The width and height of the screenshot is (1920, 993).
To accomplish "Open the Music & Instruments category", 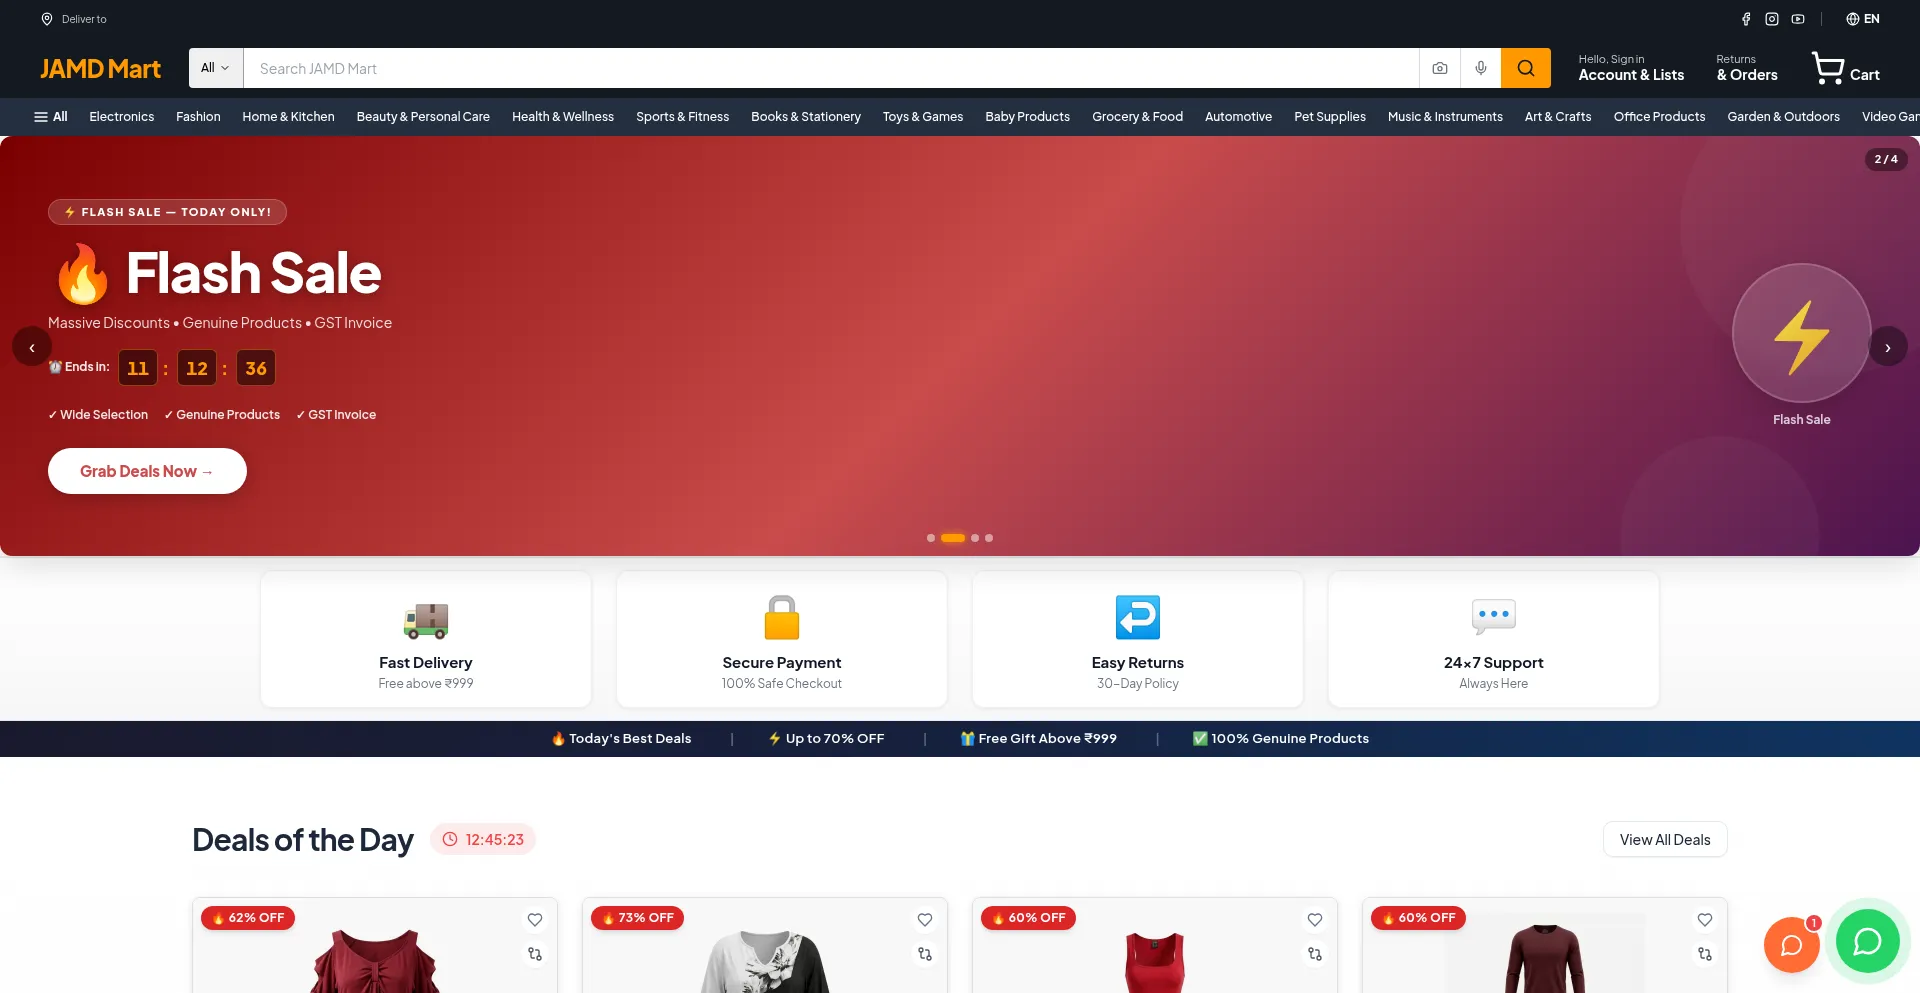I will tap(1445, 117).
